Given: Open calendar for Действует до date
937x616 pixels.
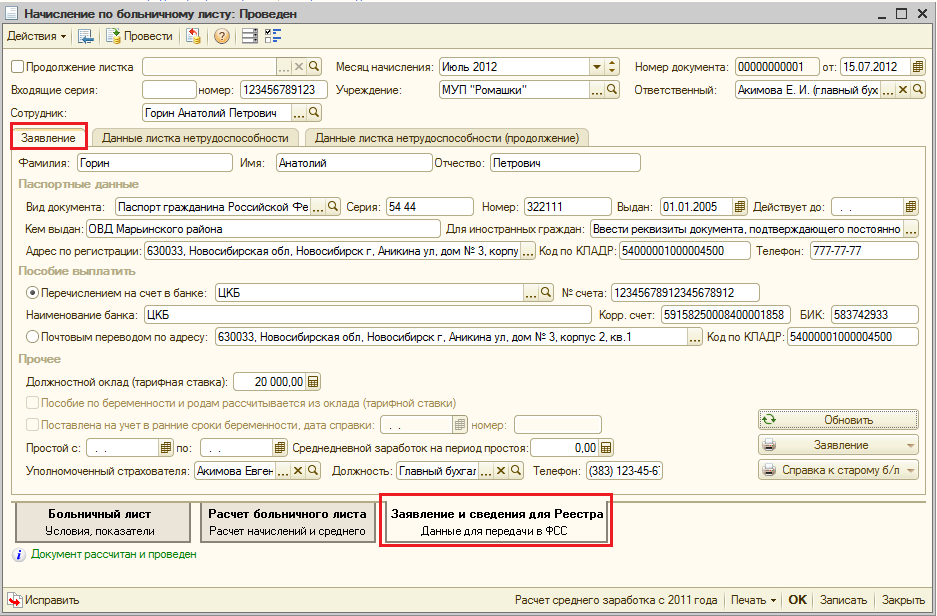Looking at the screenshot, I should pos(911,207).
